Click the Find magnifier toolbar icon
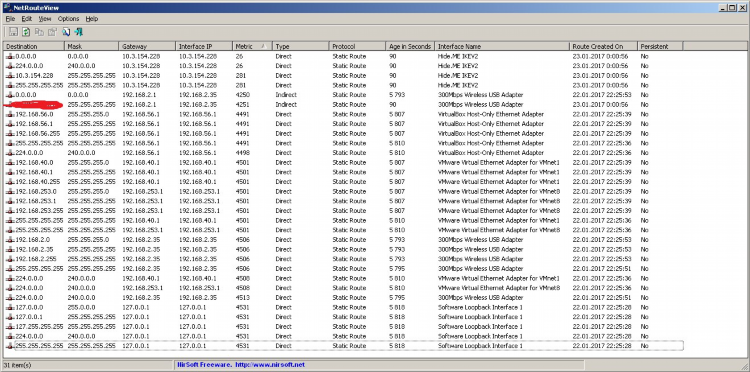This screenshot has width=750, height=372. pos(66,32)
